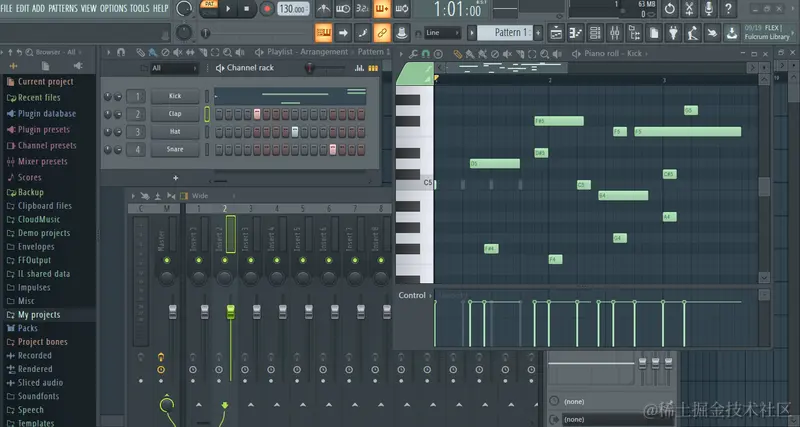Image resolution: width=800 pixels, height=427 pixels.
Task: Open the Tempo tapper icon
Action: point(693,33)
